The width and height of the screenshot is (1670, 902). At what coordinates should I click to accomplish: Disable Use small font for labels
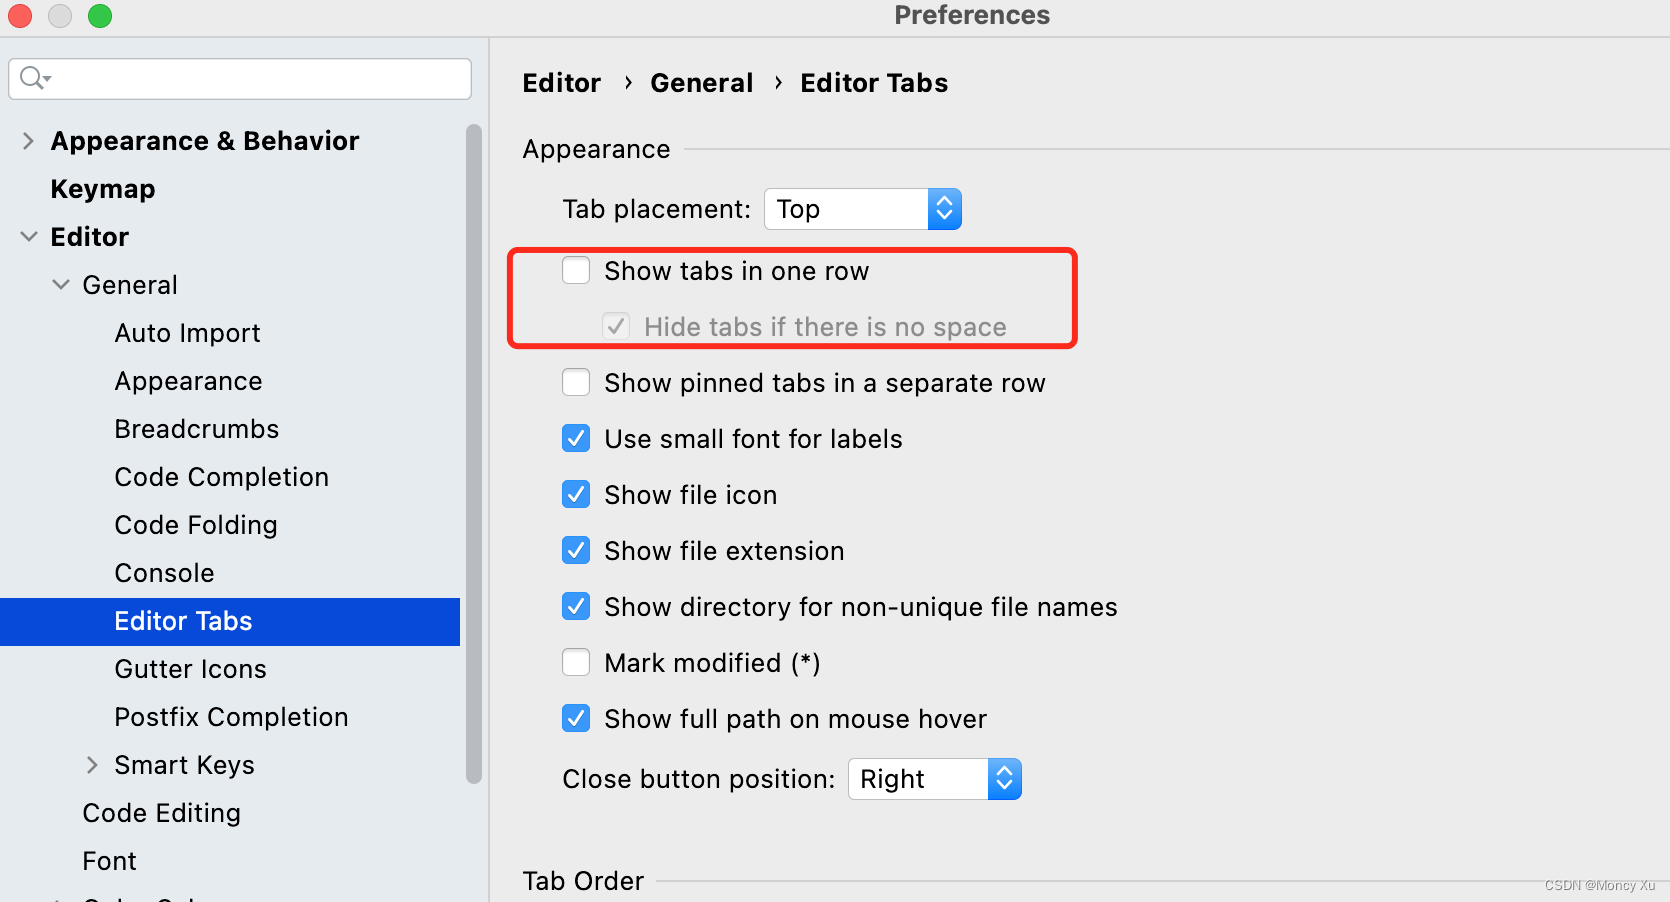[576, 439]
